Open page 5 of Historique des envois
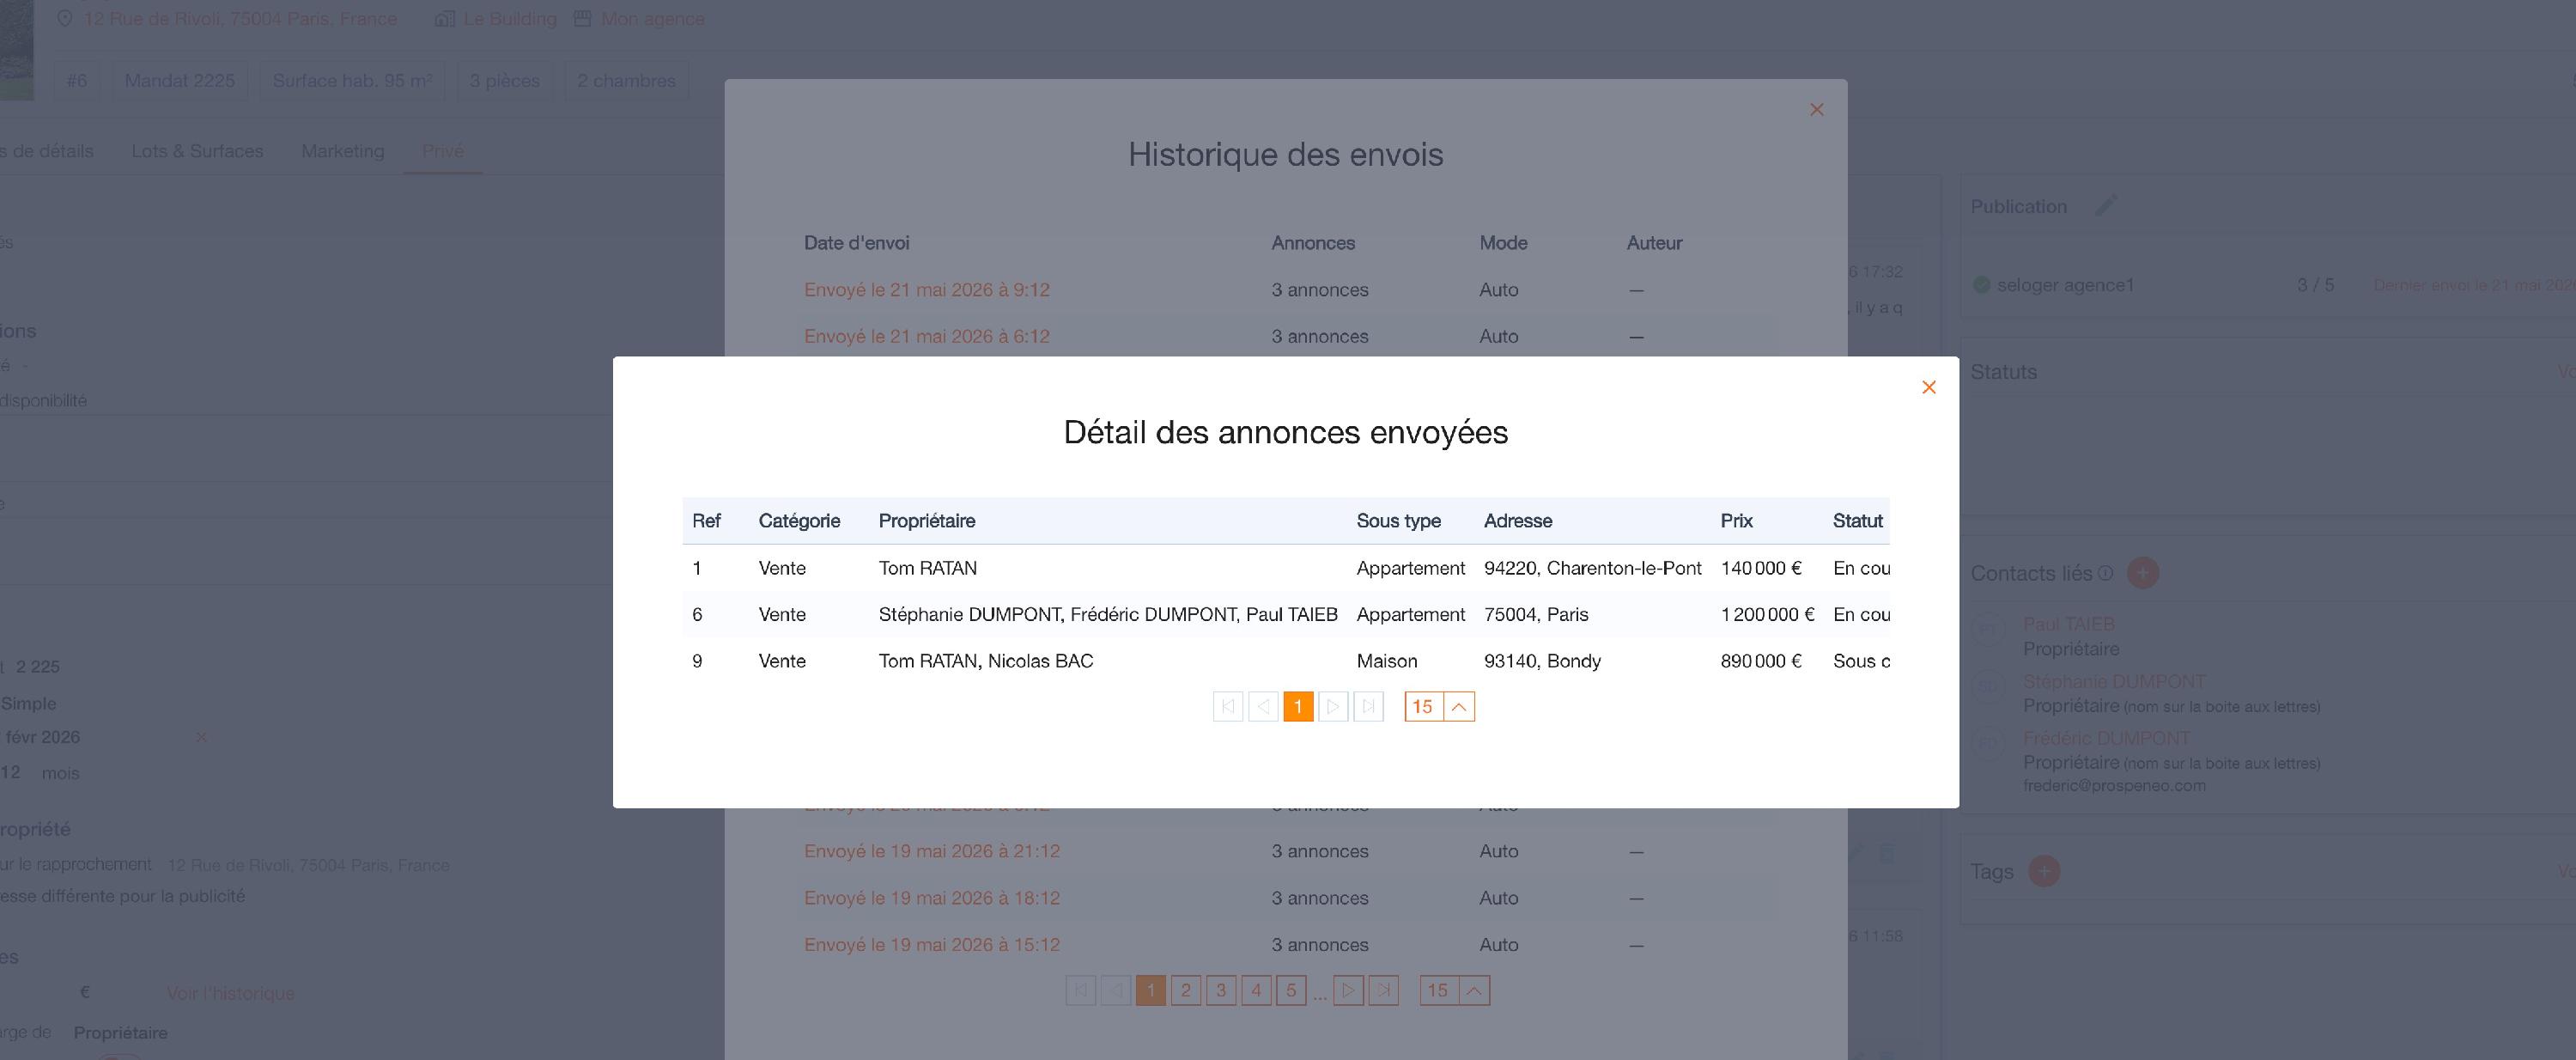The image size is (2576, 1060). [x=1291, y=990]
